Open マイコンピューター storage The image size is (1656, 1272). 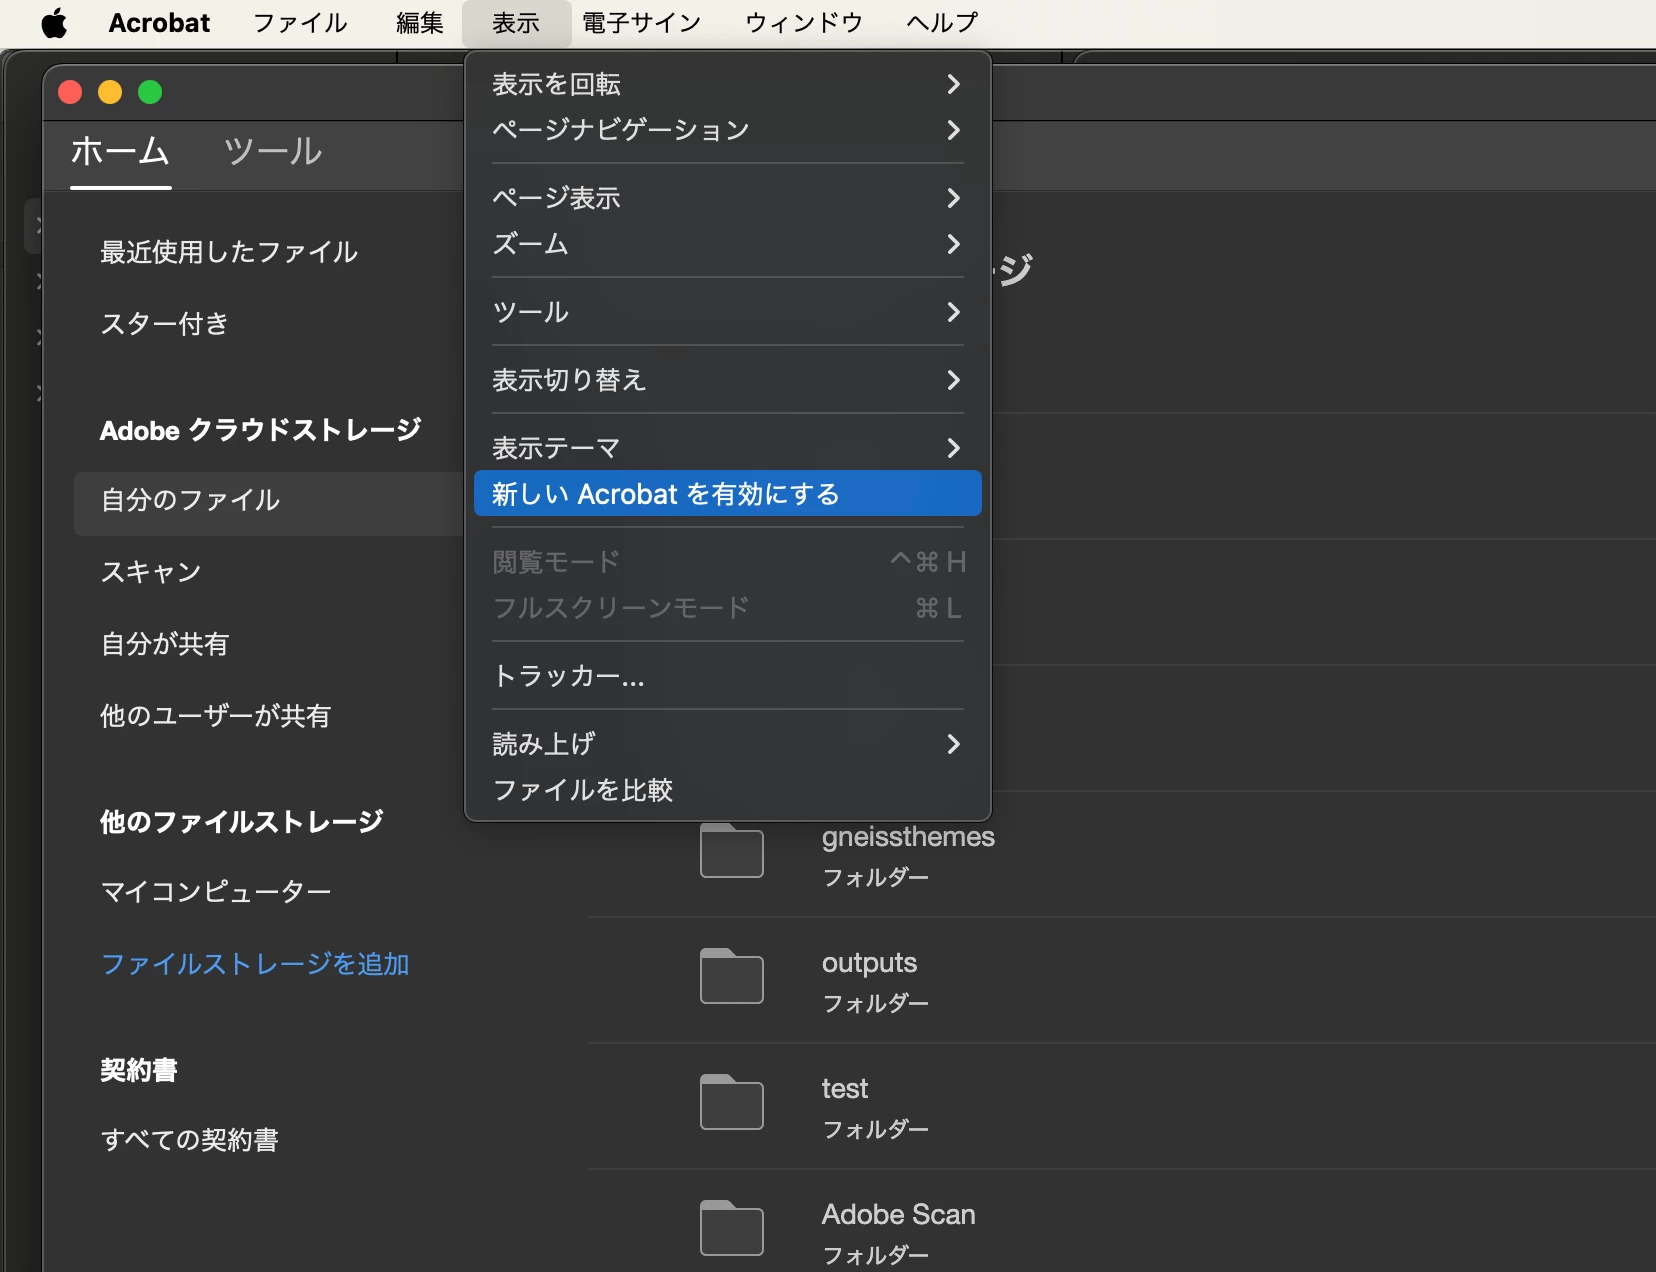(x=216, y=892)
